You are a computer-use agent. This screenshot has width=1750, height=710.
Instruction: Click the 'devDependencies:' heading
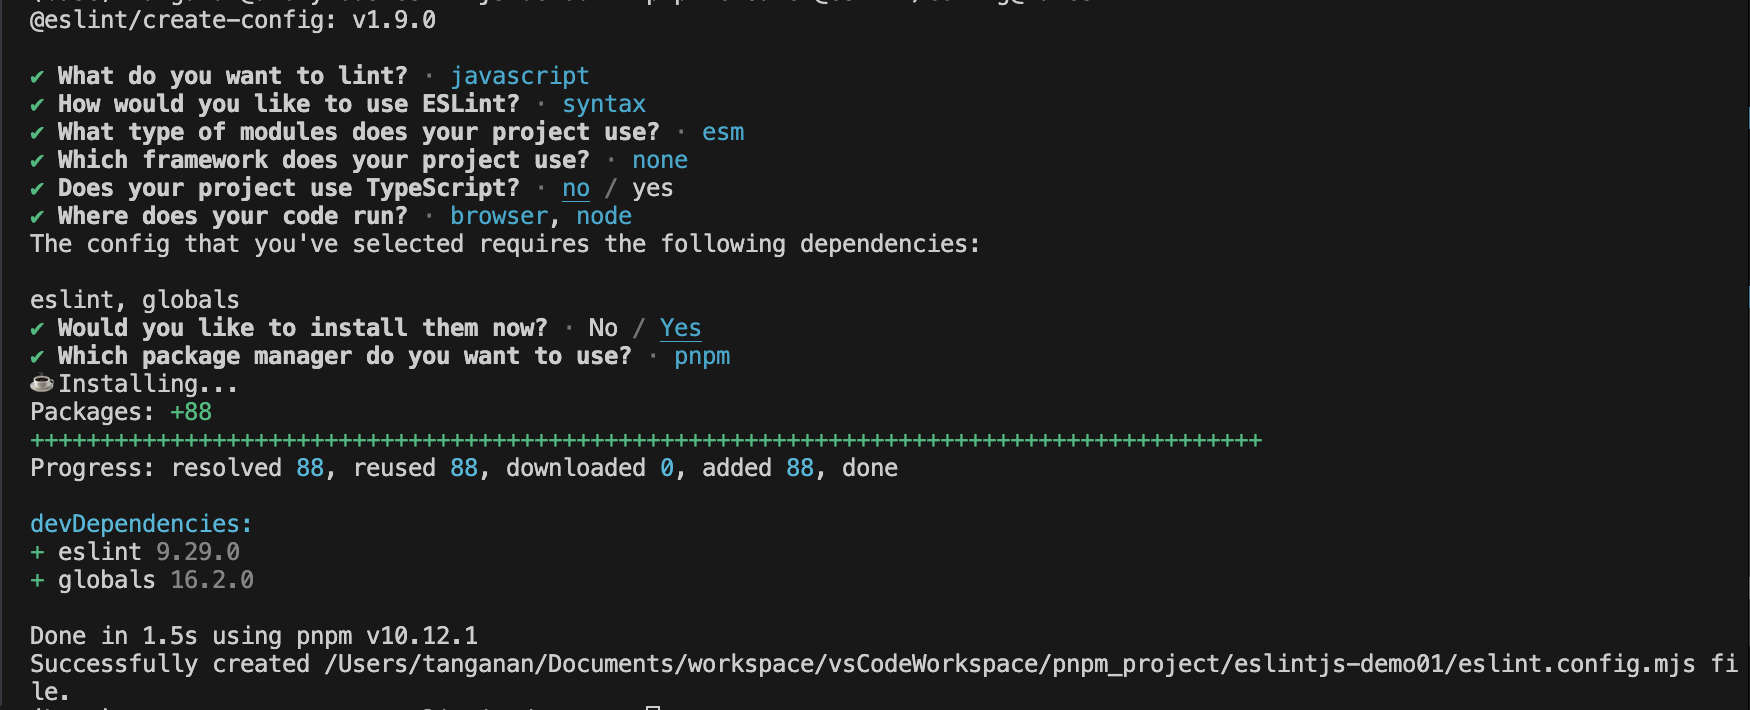[x=141, y=524]
